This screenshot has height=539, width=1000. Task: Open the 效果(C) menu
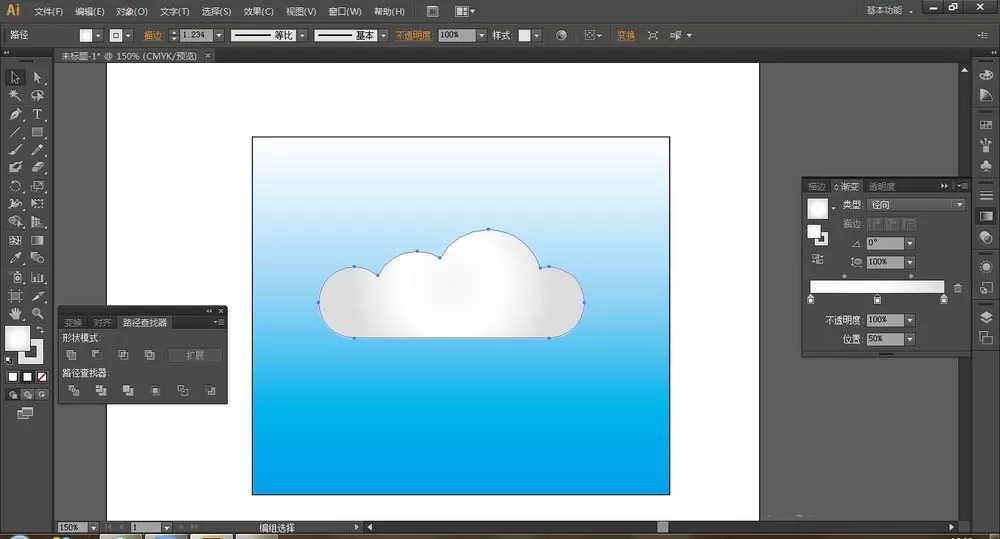[258, 11]
